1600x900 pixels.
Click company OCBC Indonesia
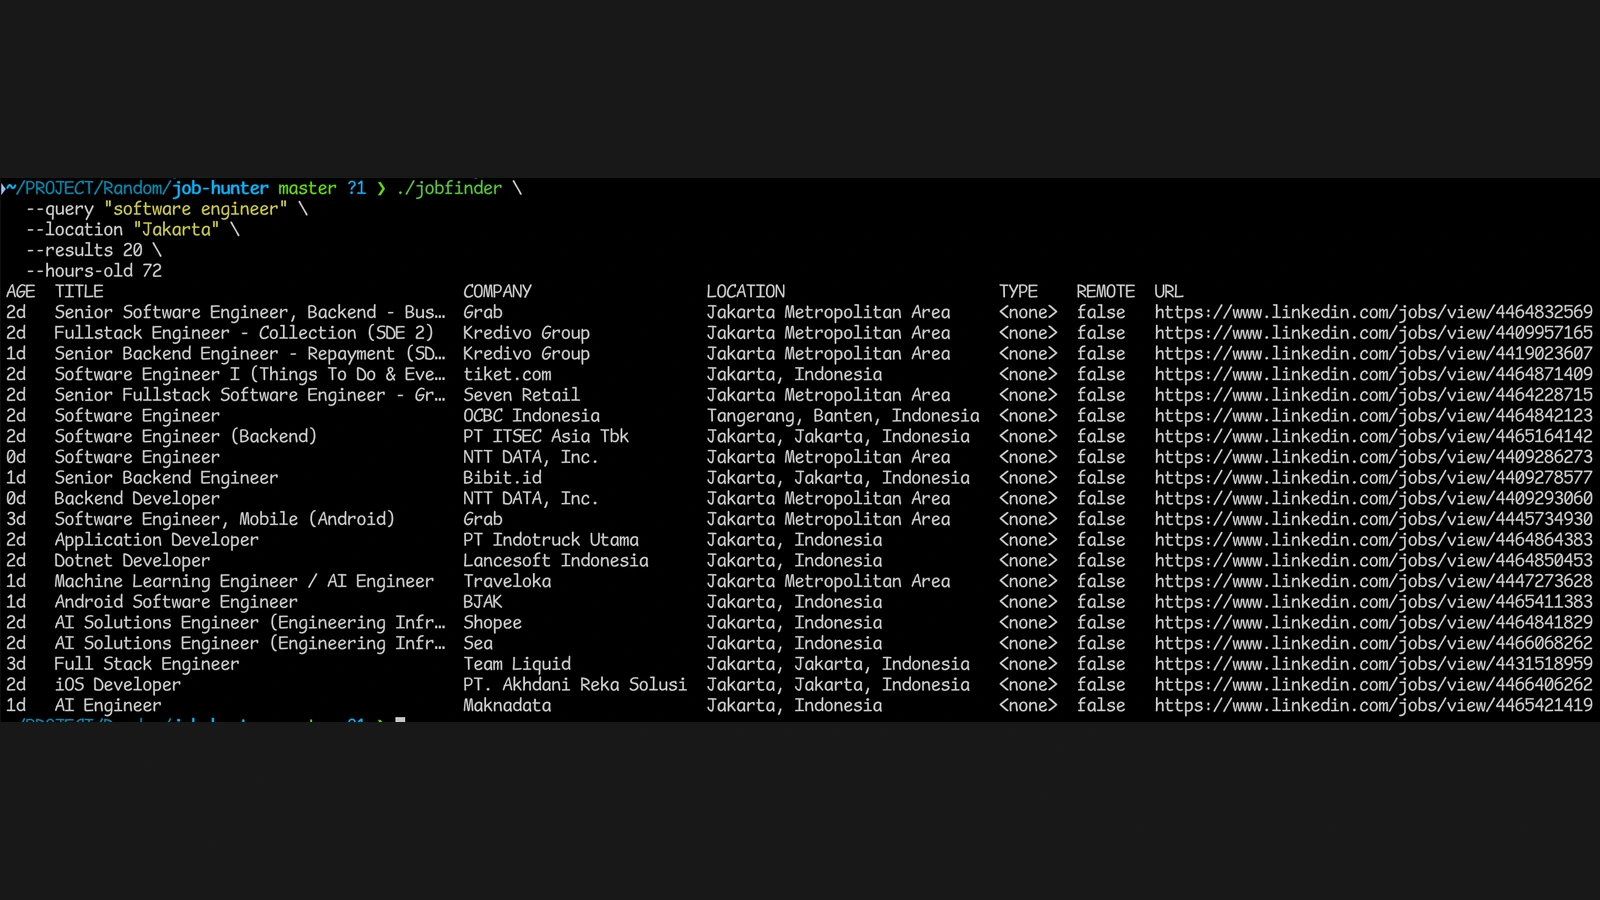[531, 415]
